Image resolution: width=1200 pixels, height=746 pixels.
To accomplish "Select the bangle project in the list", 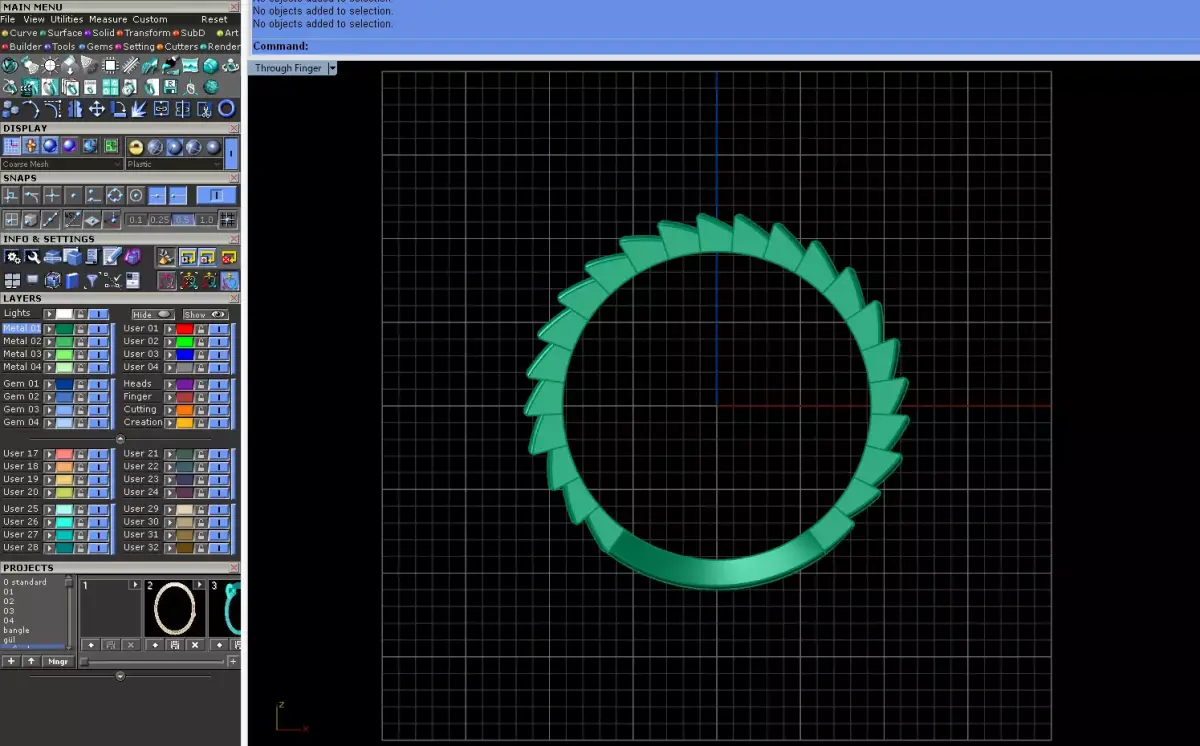I will click(16, 630).
